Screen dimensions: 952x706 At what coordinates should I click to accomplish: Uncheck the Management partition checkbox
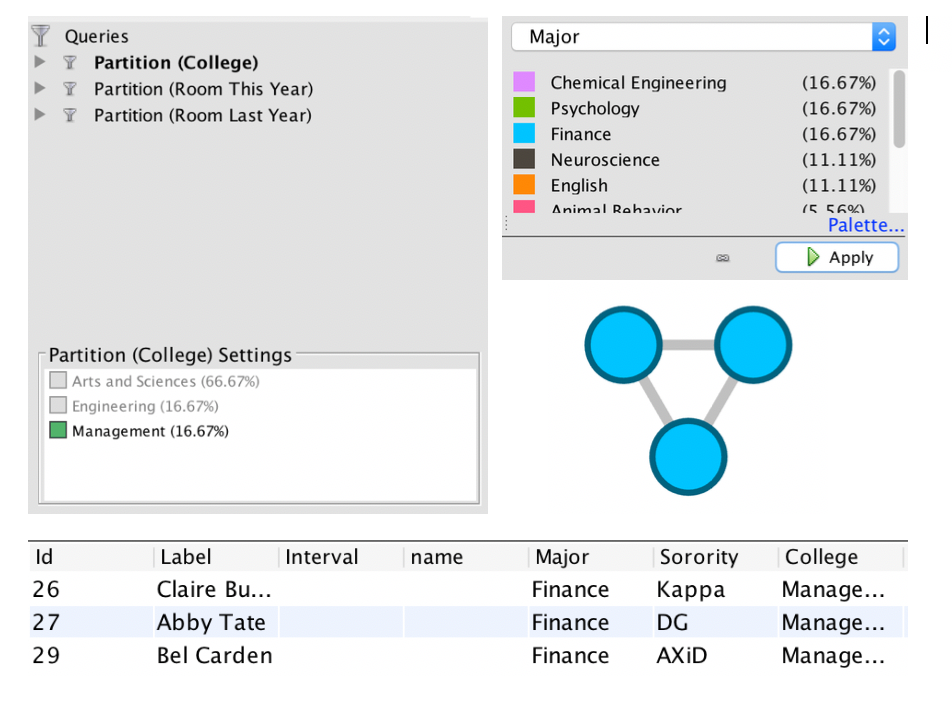click(x=58, y=431)
